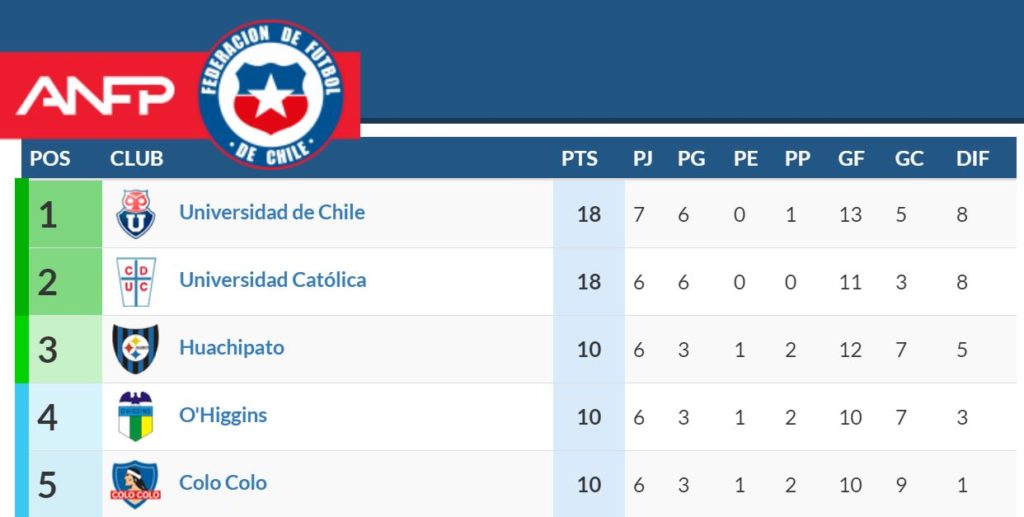
Task: Click the Federación de Fútbol de Chile crest
Action: pos(270,94)
